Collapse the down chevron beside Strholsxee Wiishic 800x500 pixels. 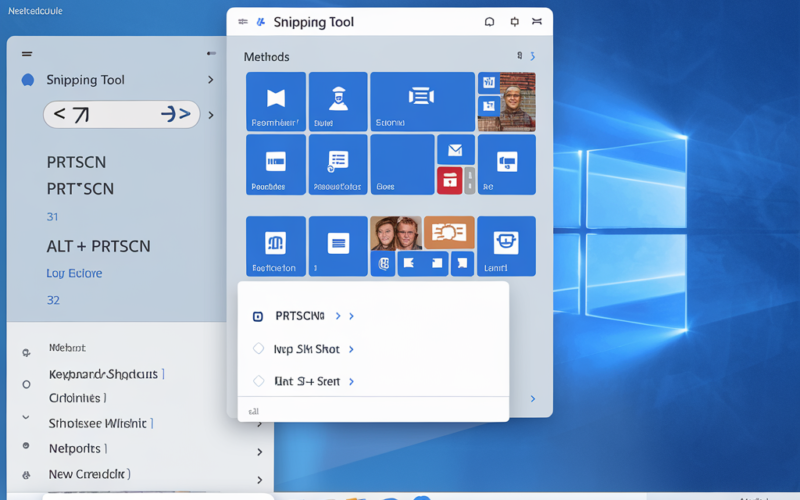(x=26, y=417)
